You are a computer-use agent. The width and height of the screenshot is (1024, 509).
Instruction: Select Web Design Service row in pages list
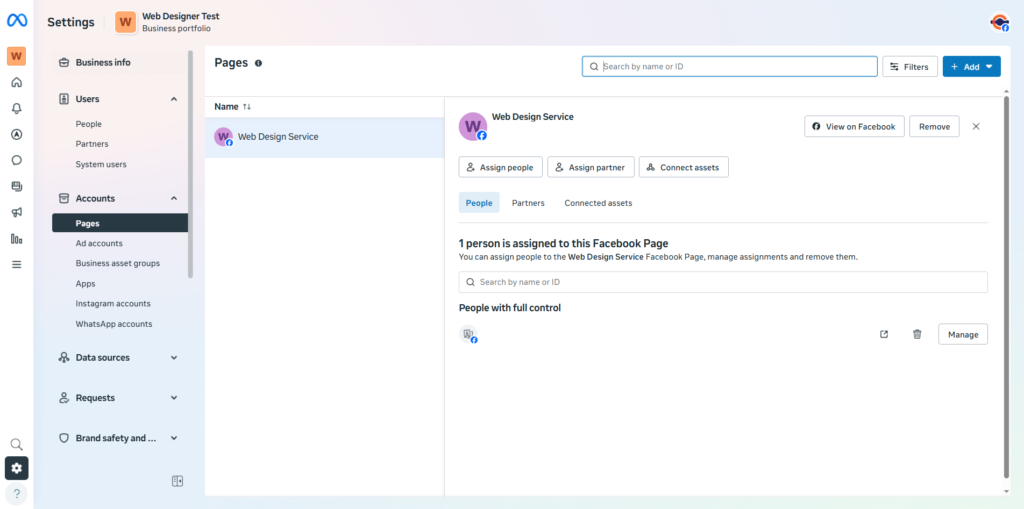pyautogui.click(x=325, y=137)
